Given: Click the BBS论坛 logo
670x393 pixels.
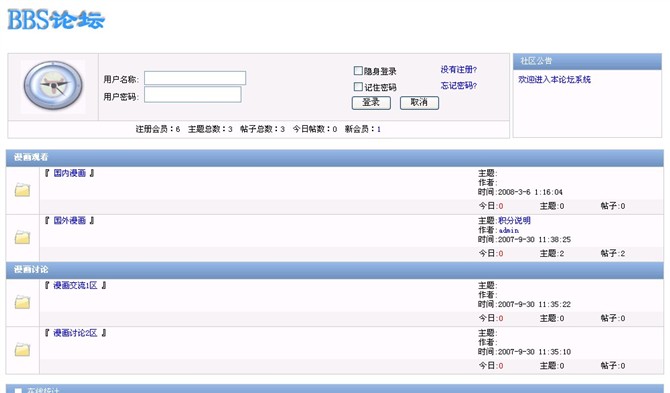Looking at the screenshot, I should [56, 20].
